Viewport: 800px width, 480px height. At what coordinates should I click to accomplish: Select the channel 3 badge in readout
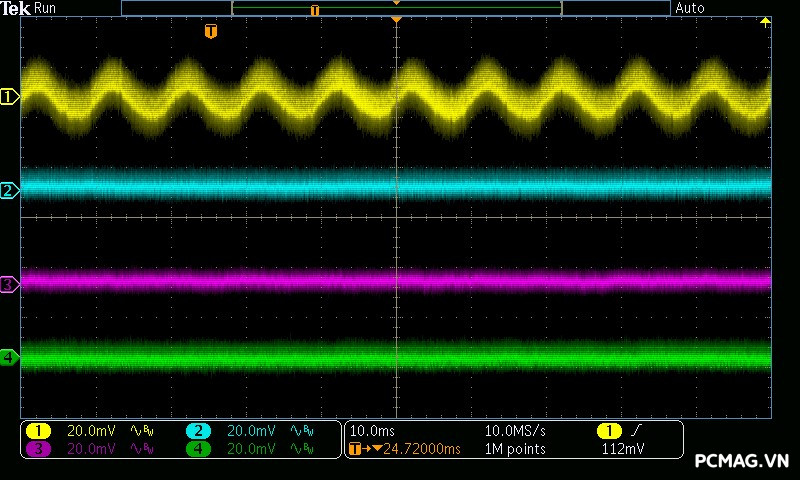38,449
